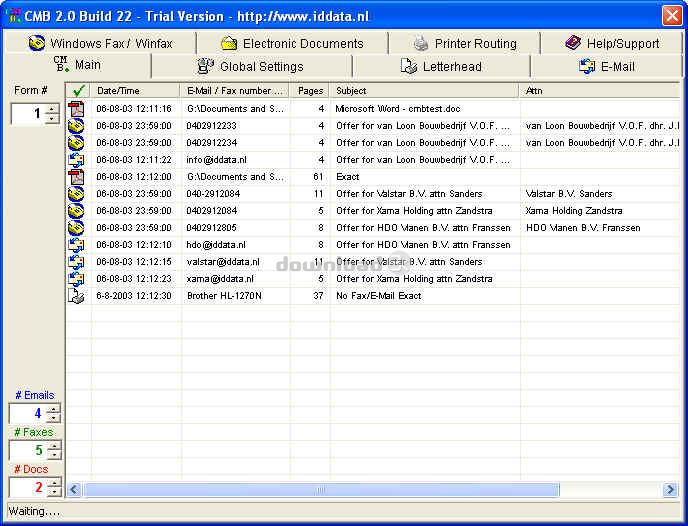Switch to Printer Routing tab
This screenshot has height=526, width=688.
(x=465, y=43)
